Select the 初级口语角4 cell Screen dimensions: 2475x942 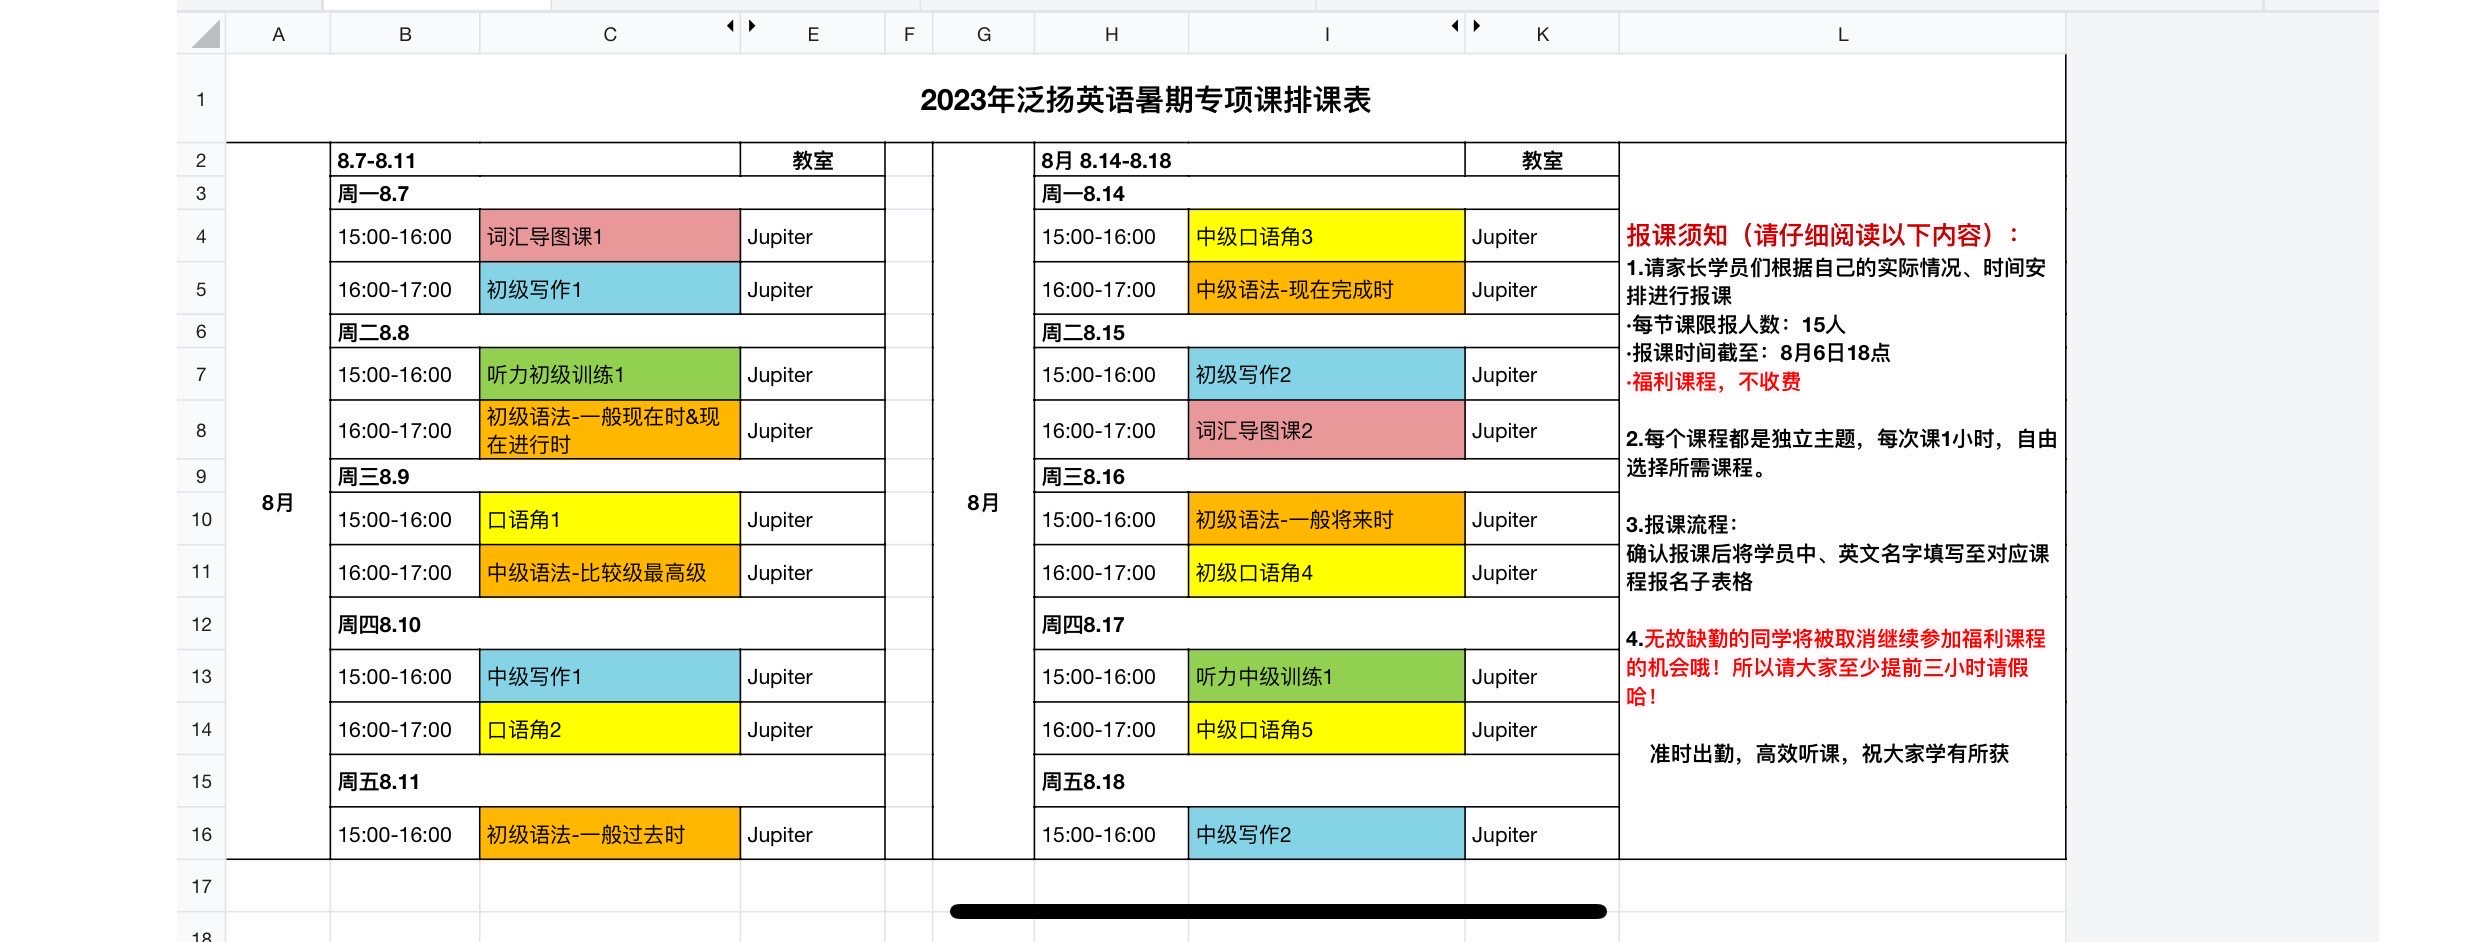click(1327, 572)
